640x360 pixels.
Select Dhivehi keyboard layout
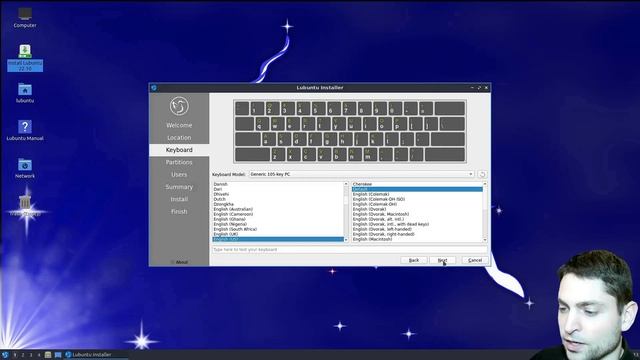221,194
